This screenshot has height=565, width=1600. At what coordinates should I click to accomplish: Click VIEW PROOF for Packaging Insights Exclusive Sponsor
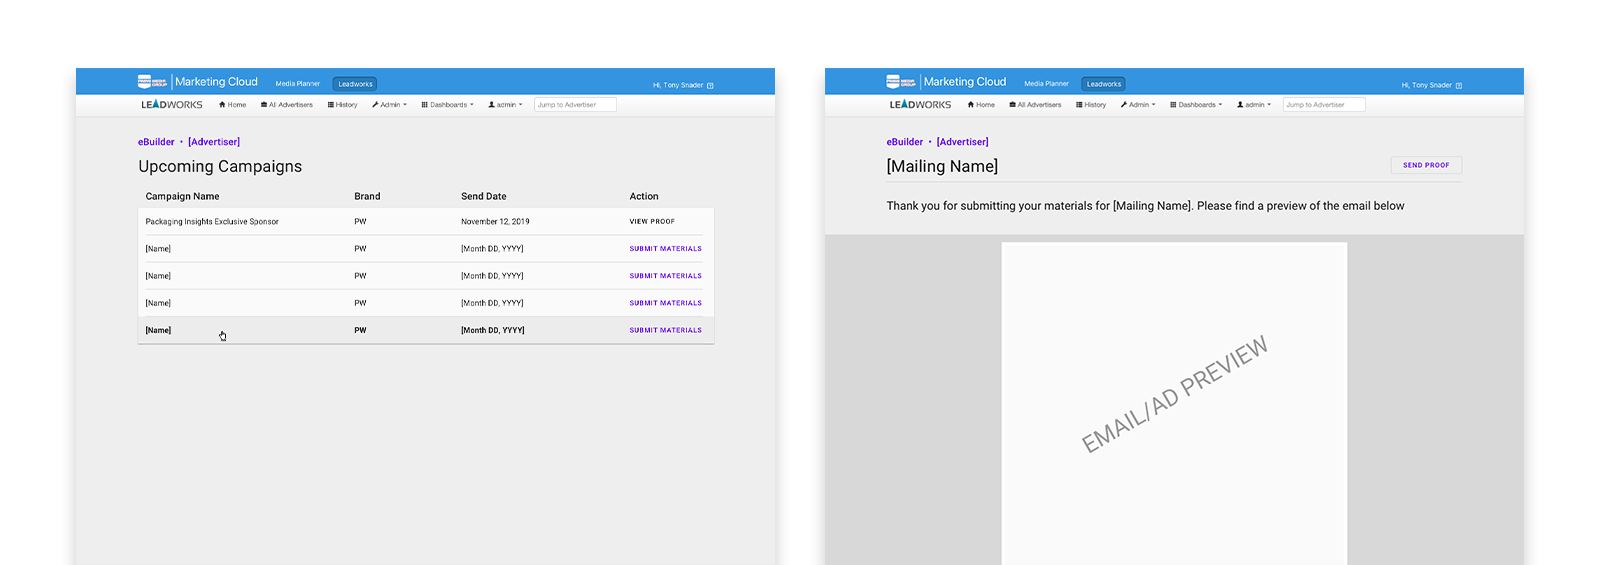click(x=652, y=222)
